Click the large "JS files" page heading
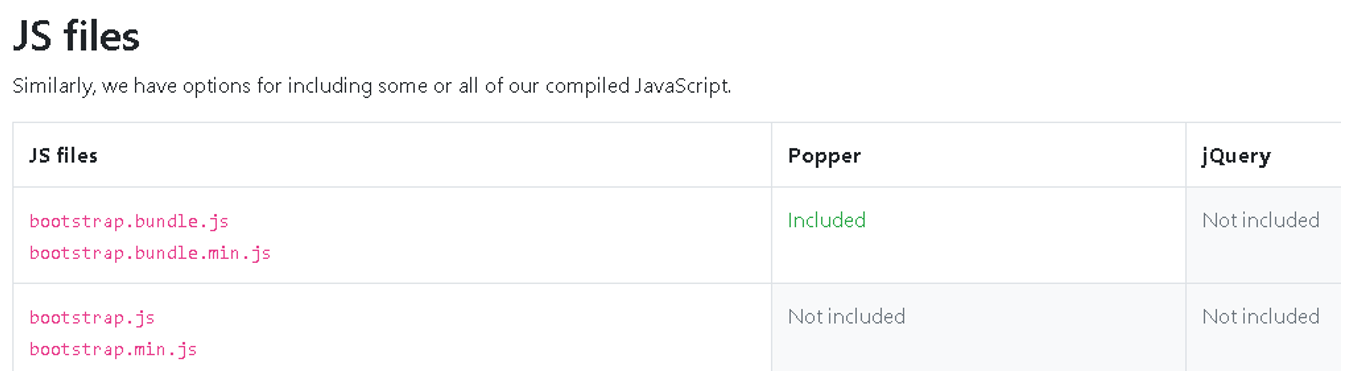Image resolution: width=1353 pixels, height=379 pixels. point(76,37)
